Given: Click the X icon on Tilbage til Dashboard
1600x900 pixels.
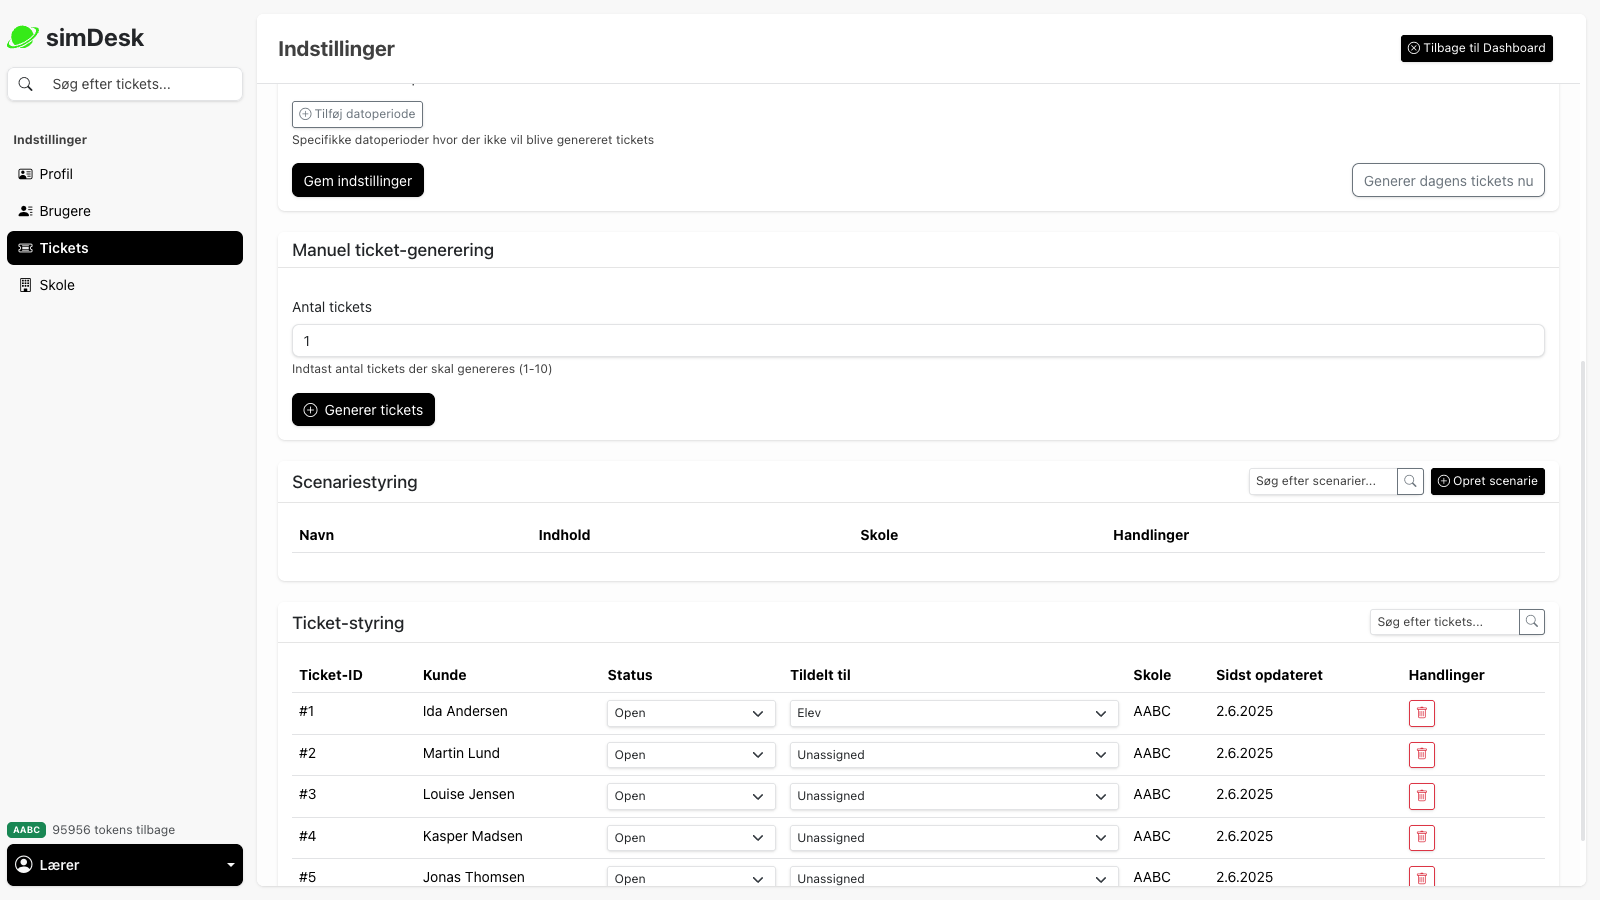Looking at the screenshot, I should 1413,47.
